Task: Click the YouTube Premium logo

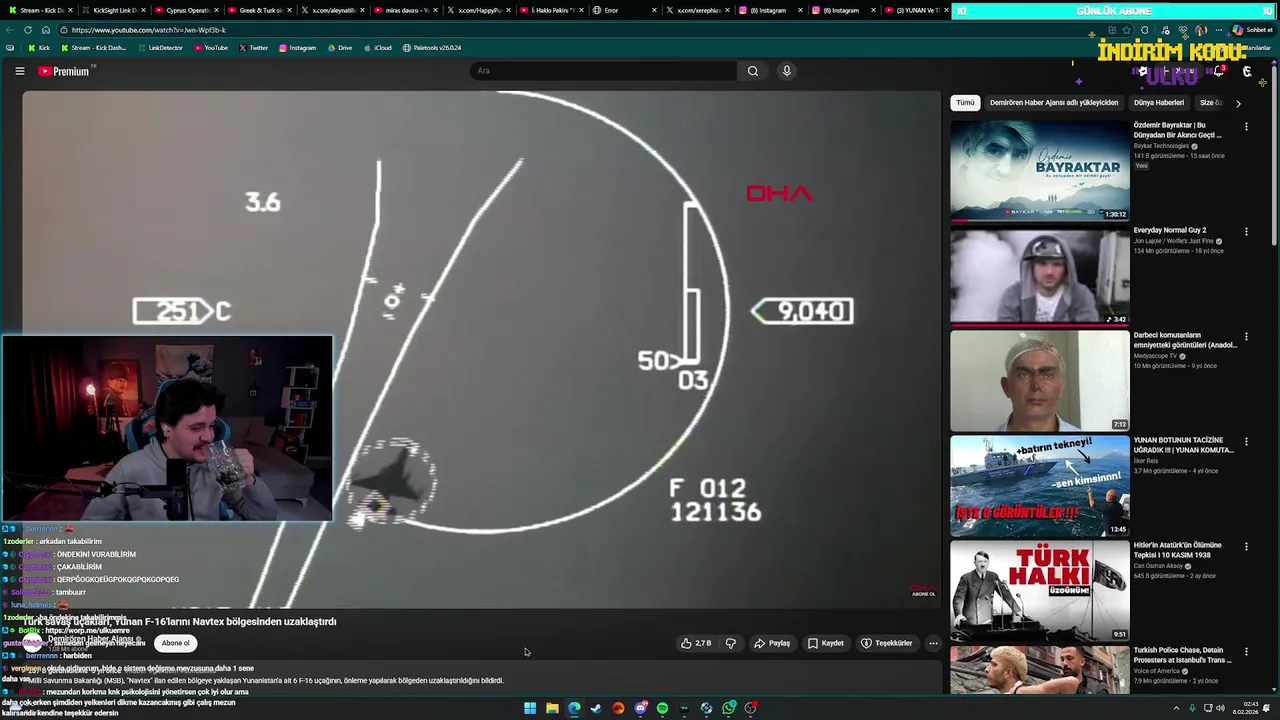Action: (x=66, y=71)
